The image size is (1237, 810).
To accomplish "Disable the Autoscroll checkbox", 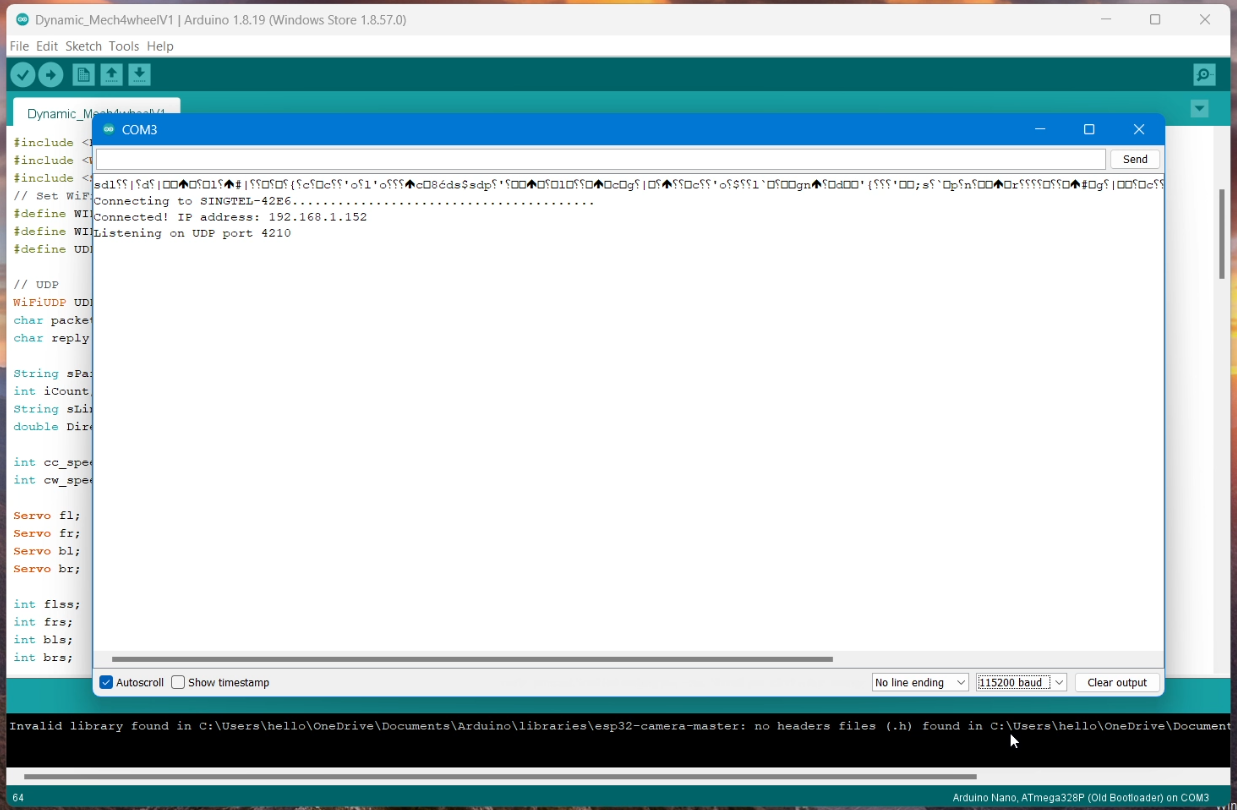I will 106,682.
